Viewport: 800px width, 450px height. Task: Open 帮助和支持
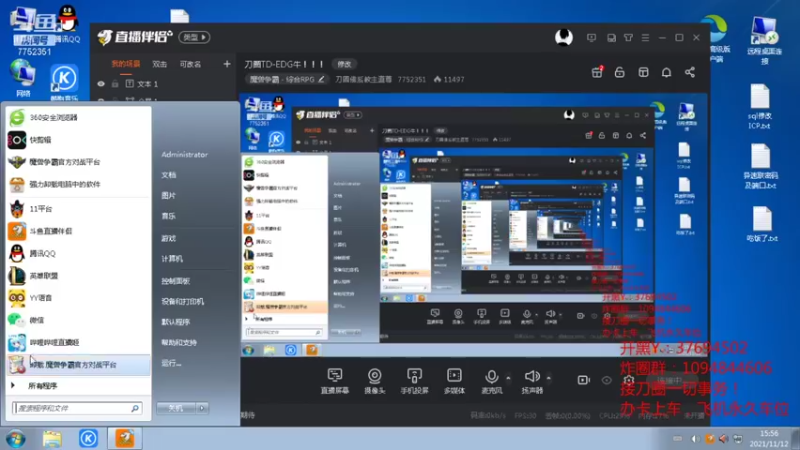179,342
